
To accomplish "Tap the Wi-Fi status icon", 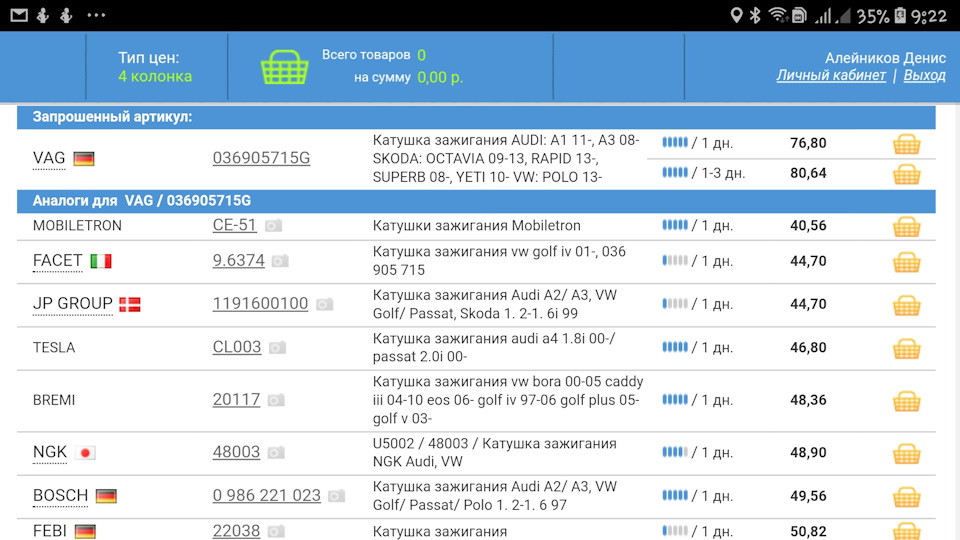I will pyautogui.click(x=778, y=15).
